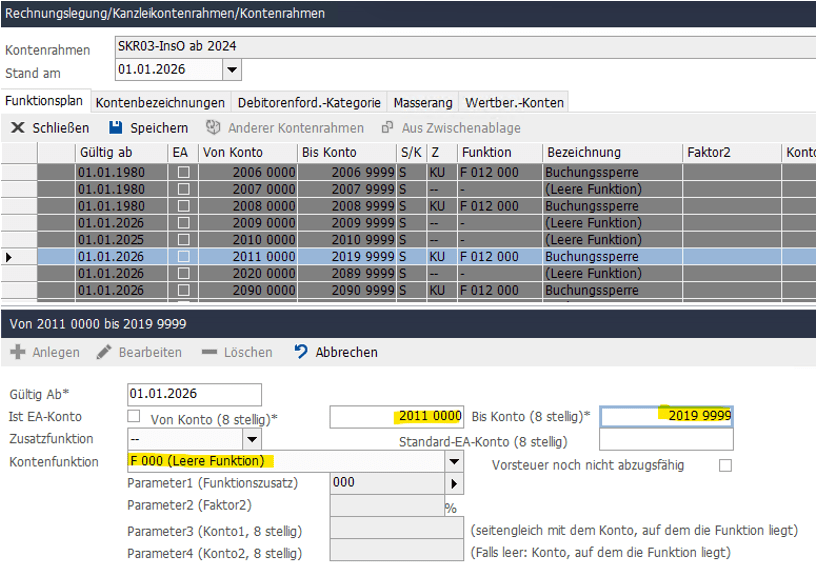This screenshot has height=572, width=818.
Task: Click the Schließen X icon
Action: (17, 128)
